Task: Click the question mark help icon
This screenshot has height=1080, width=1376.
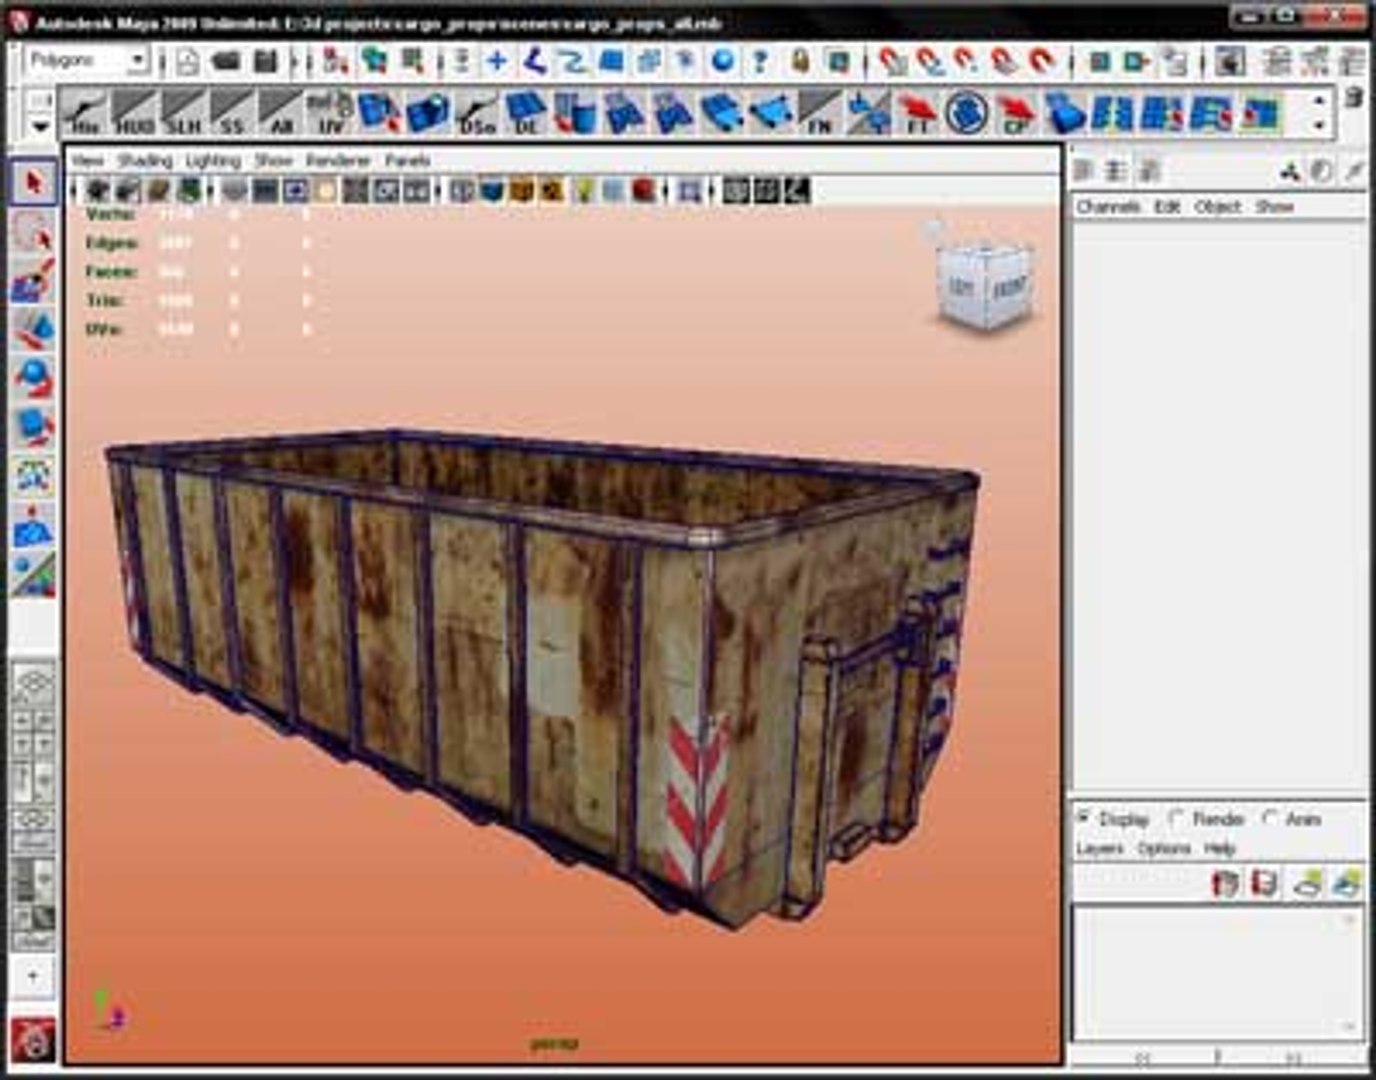Action: pyautogui.click(x=761, y=61)
